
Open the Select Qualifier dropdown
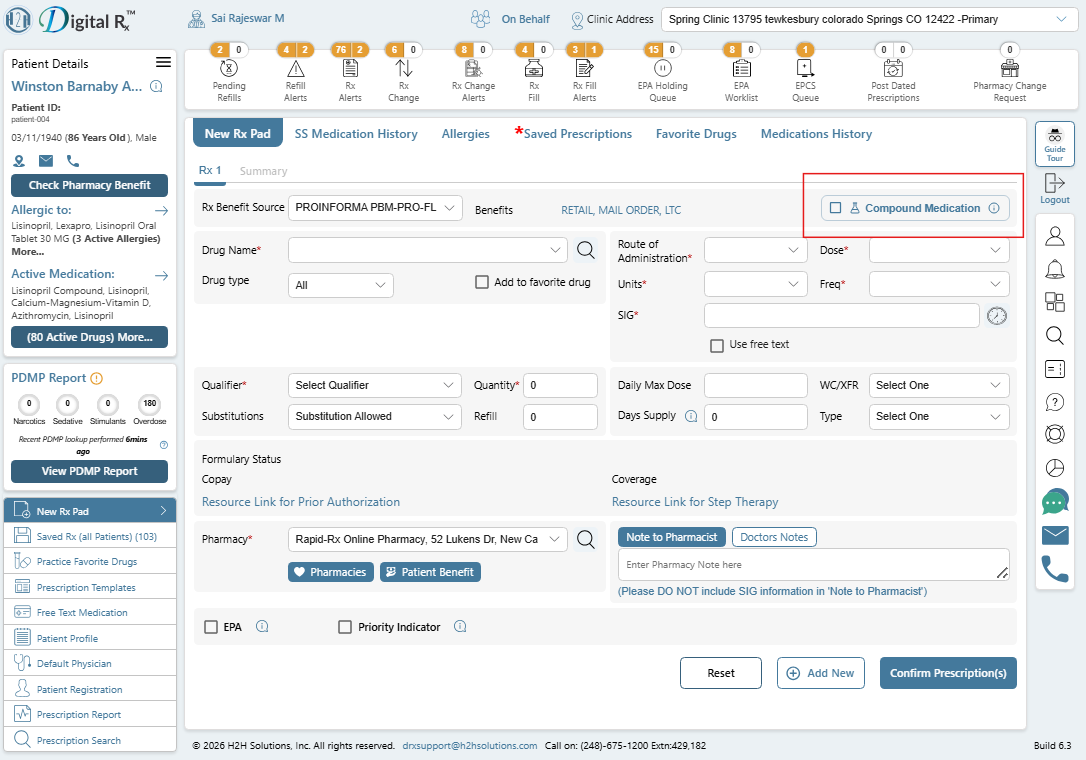[375, 385]
